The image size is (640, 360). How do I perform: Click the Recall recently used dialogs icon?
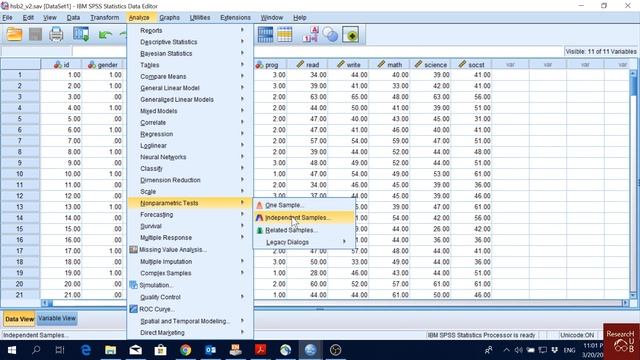(x=81, y=35)
